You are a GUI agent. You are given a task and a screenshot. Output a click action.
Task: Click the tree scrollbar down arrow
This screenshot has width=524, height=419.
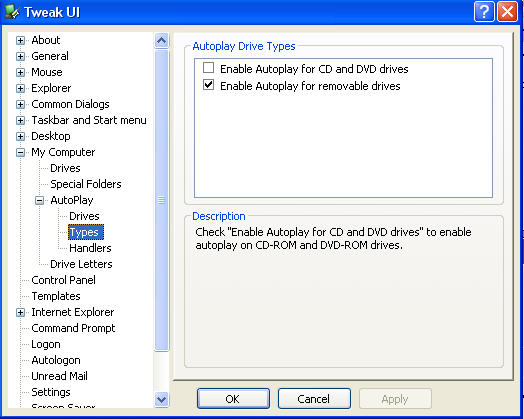[x=162, y=400]
